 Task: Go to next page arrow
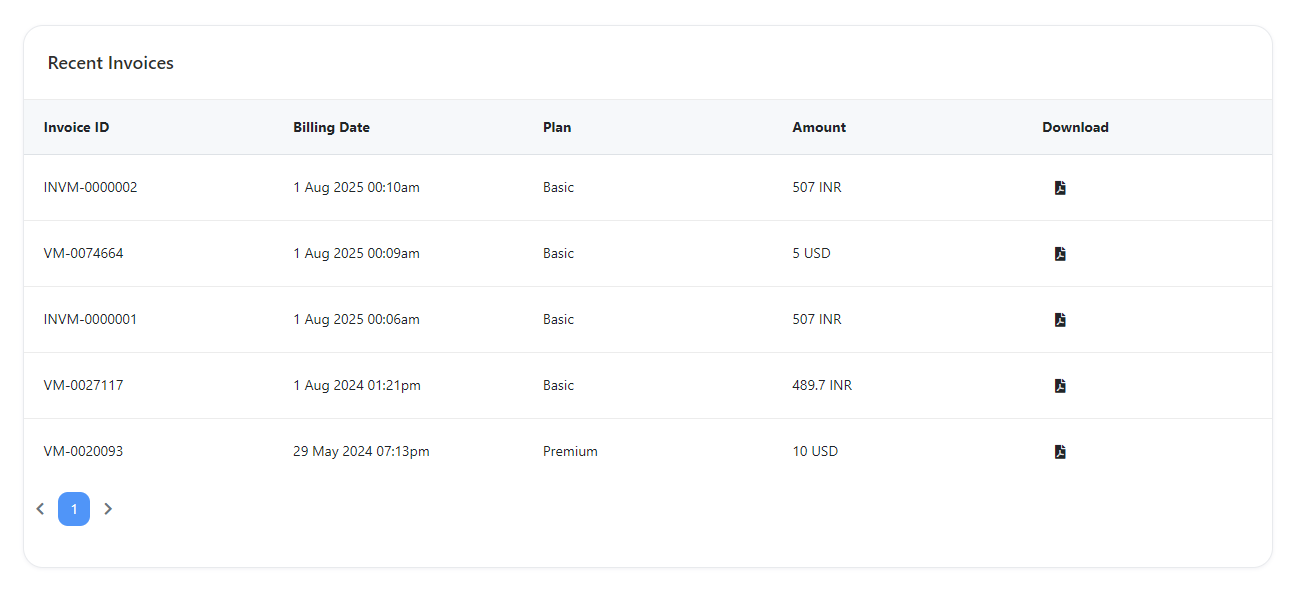(108, 509)
